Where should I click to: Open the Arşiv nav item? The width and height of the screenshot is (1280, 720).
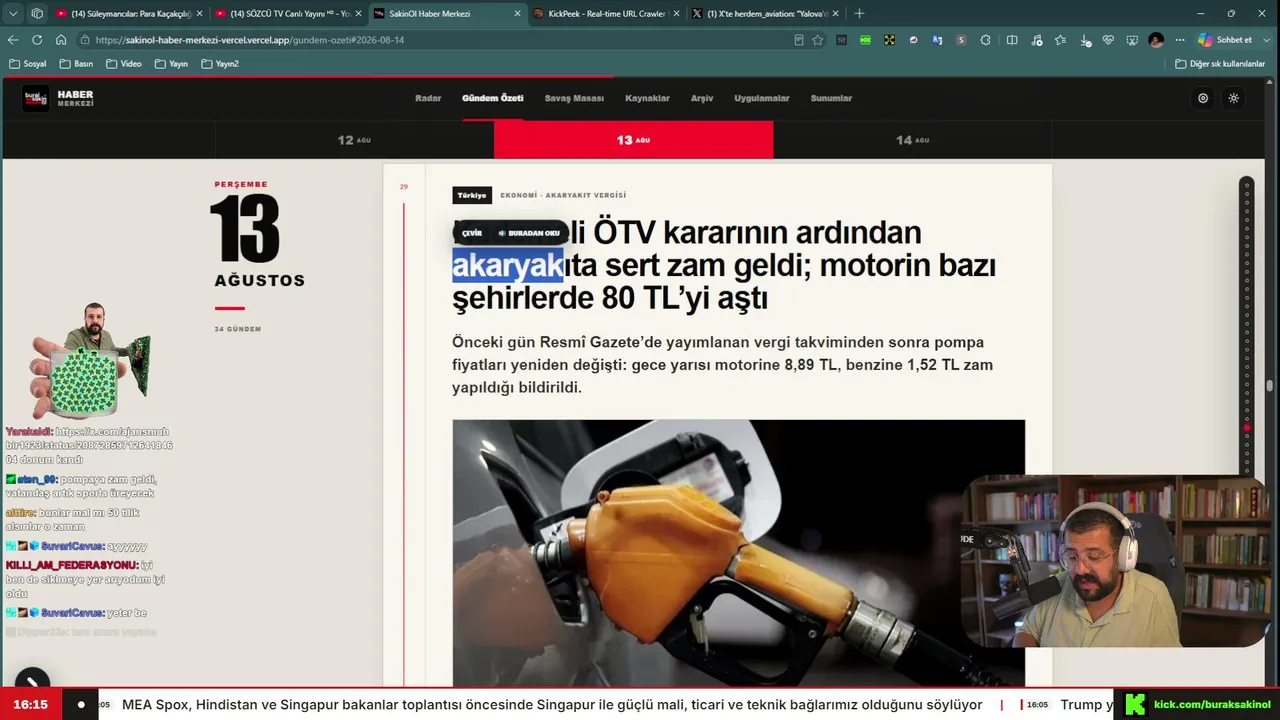coord(702,98)
